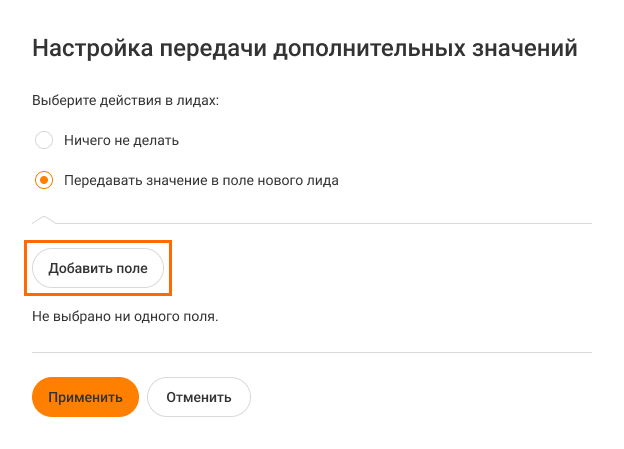The height and width of the screenshot is (449, 624).
Task: Click the small triangle pointer on the divider
Action: tap(44, 219)
